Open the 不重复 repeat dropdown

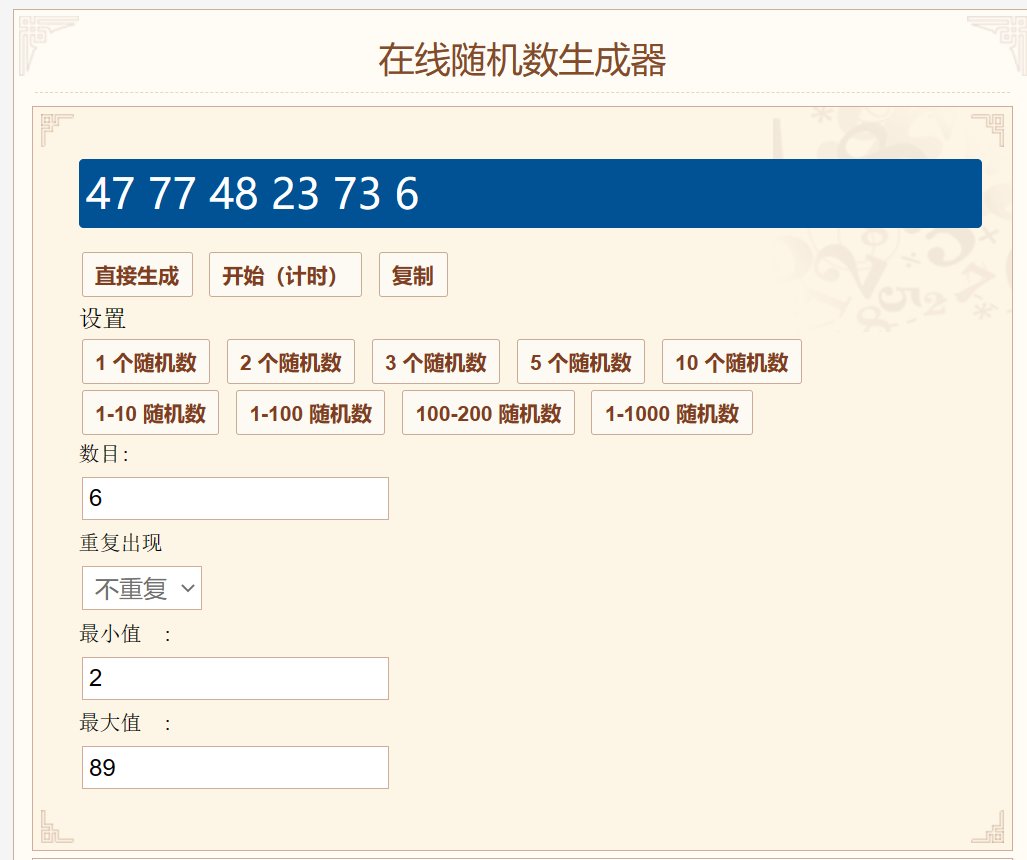tap(142, 588)
